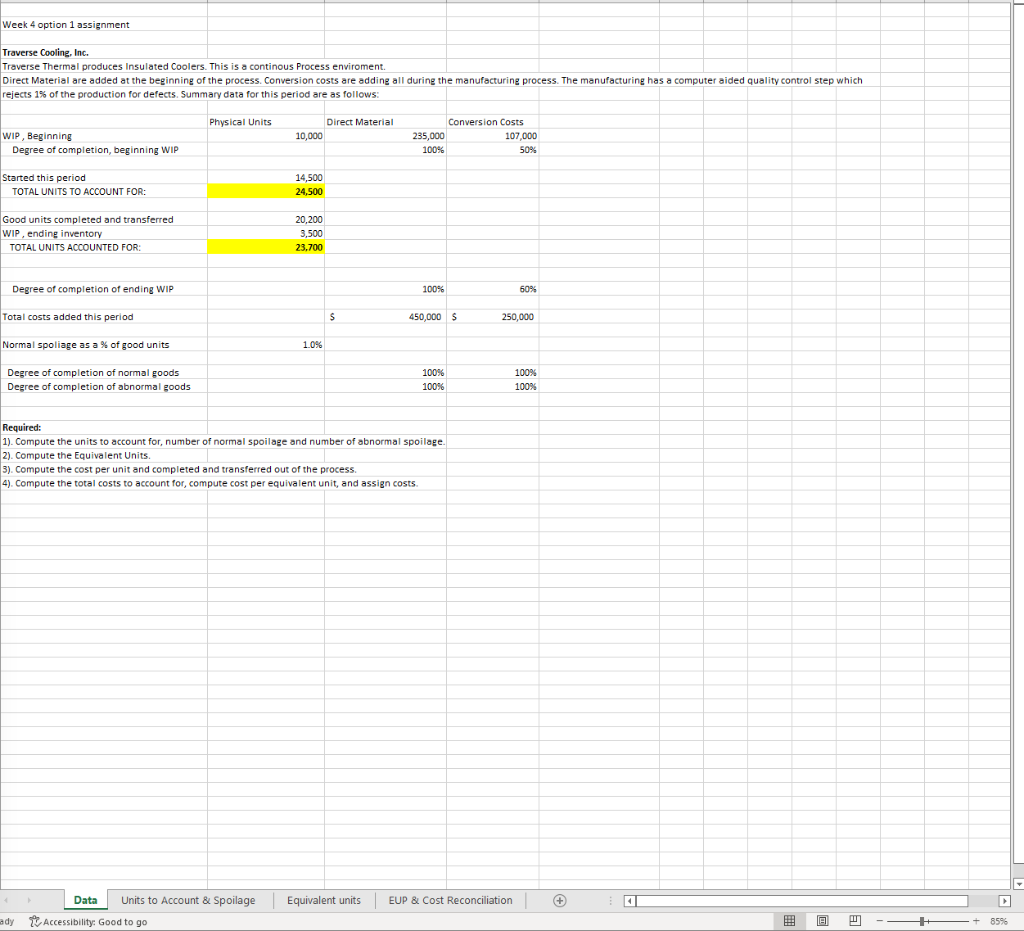Click the zoom out minus button
The image size is (1024, 931).
(x=880, y=921)
